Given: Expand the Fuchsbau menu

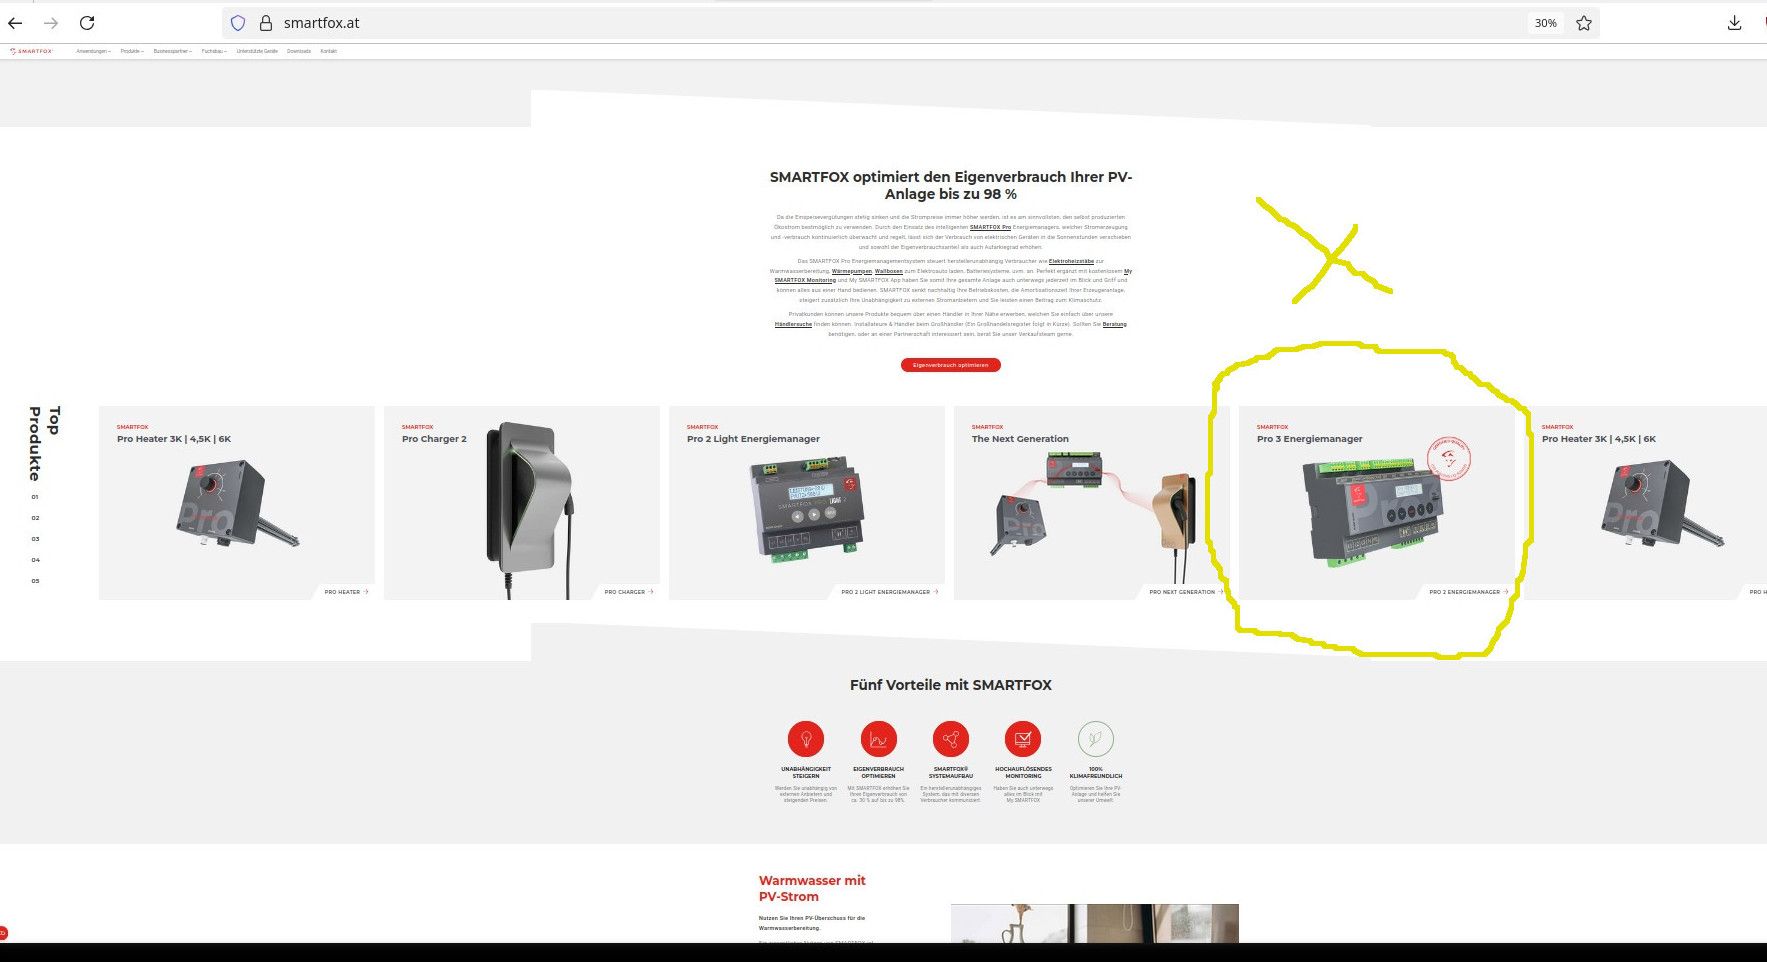Looking at the screenshot, I should click(x=214, y=51).
